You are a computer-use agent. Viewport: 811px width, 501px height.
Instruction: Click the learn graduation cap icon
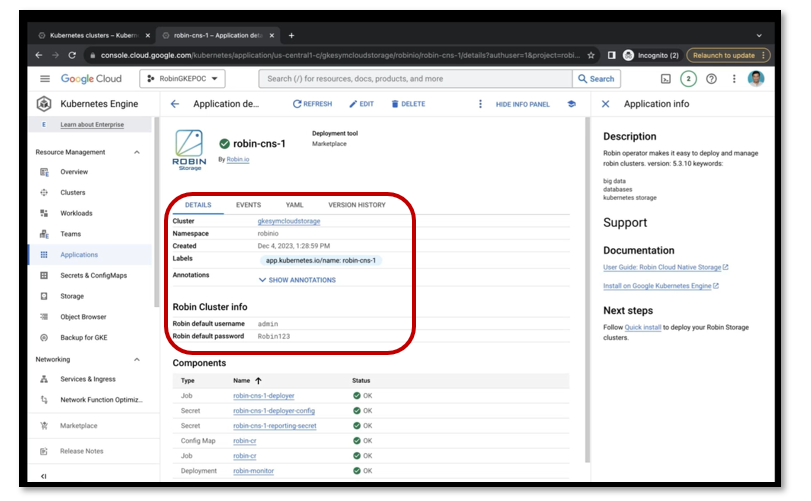(x=572, y=104)
